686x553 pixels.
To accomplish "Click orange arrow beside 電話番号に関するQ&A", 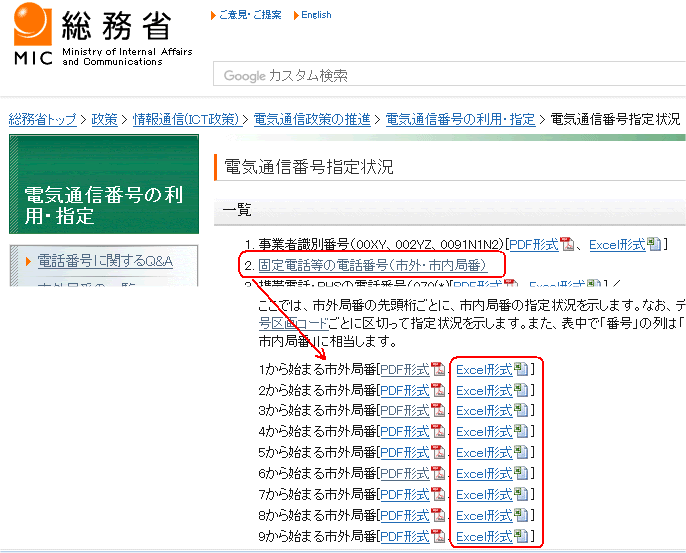I will coord(28,261).
